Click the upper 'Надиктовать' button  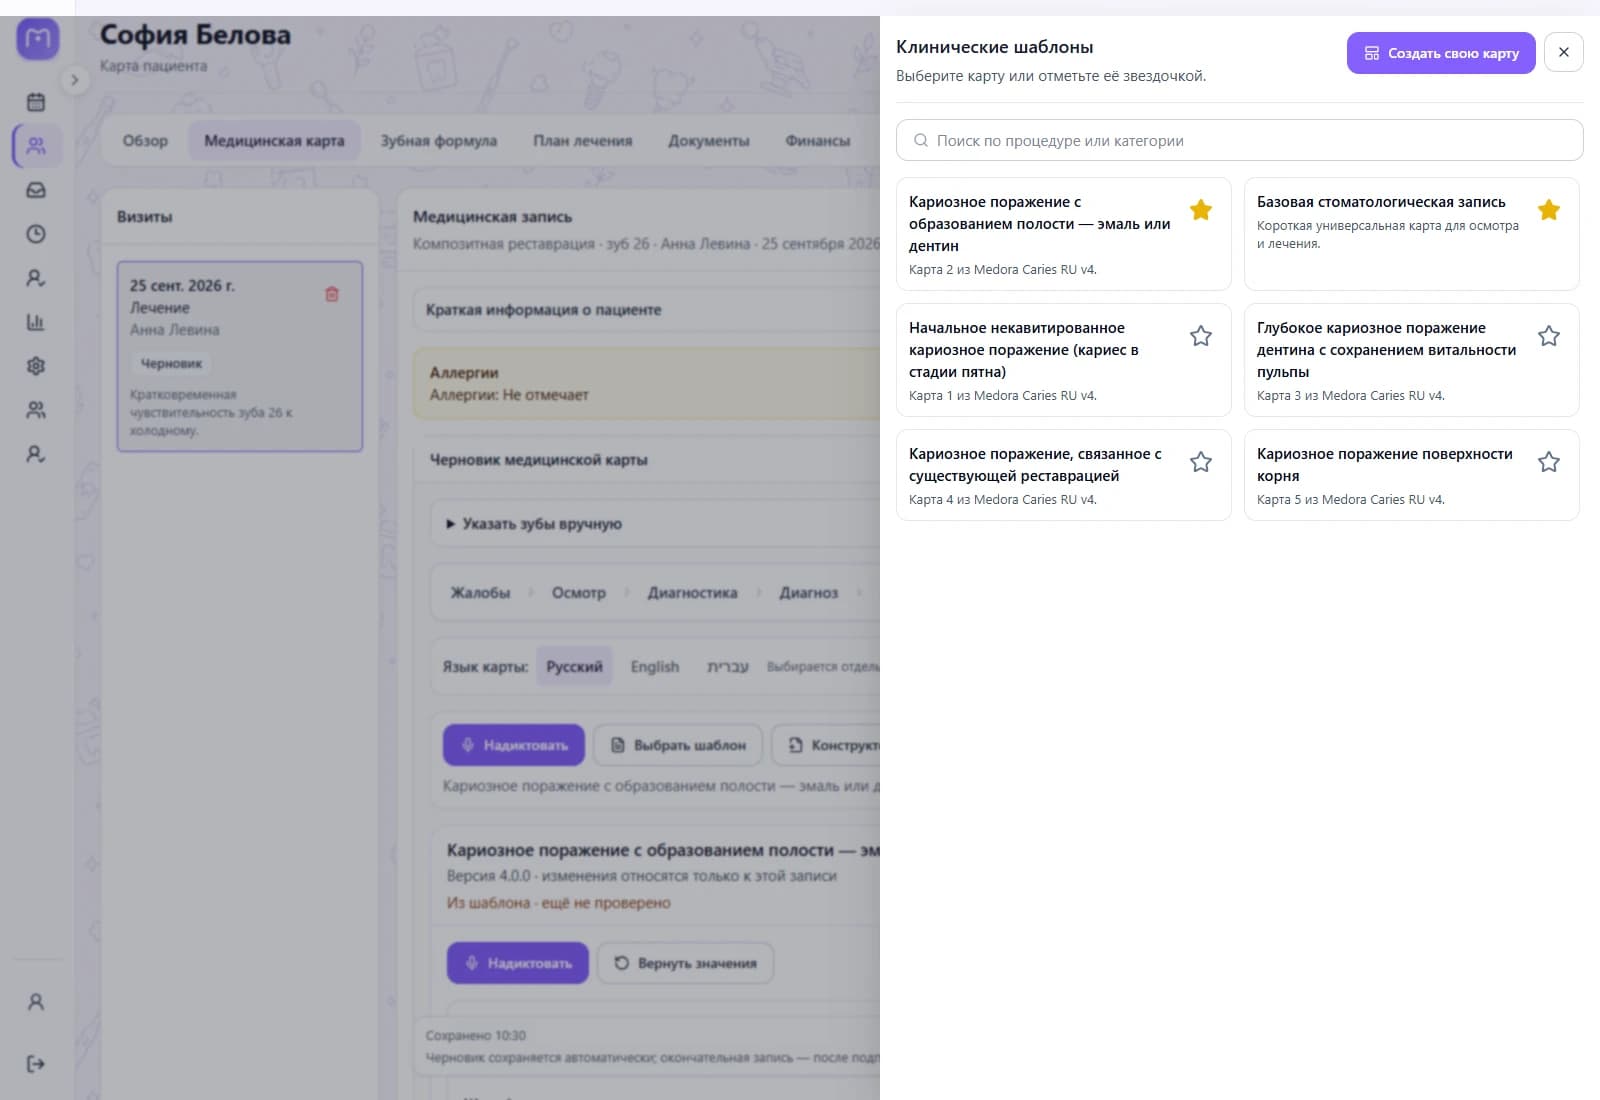coord(514,745)
